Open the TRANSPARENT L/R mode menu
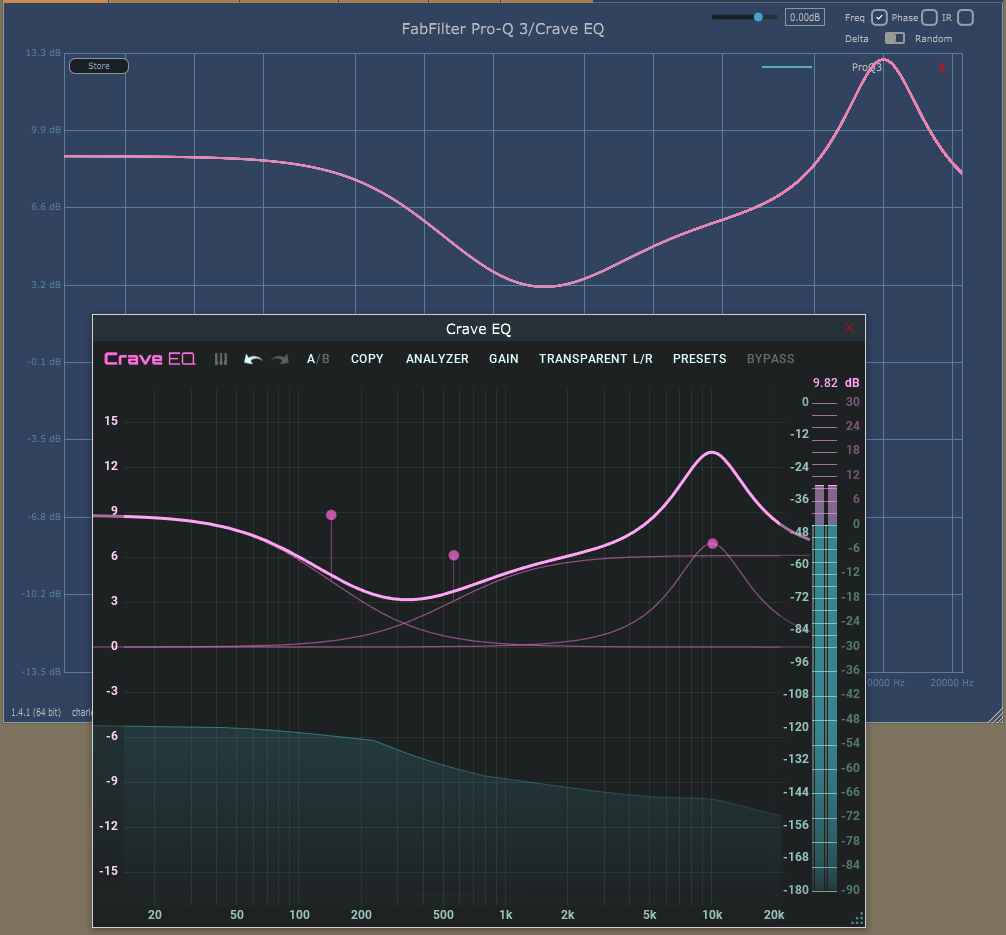Screen dimensions: 1006x935 click(595, 359)
